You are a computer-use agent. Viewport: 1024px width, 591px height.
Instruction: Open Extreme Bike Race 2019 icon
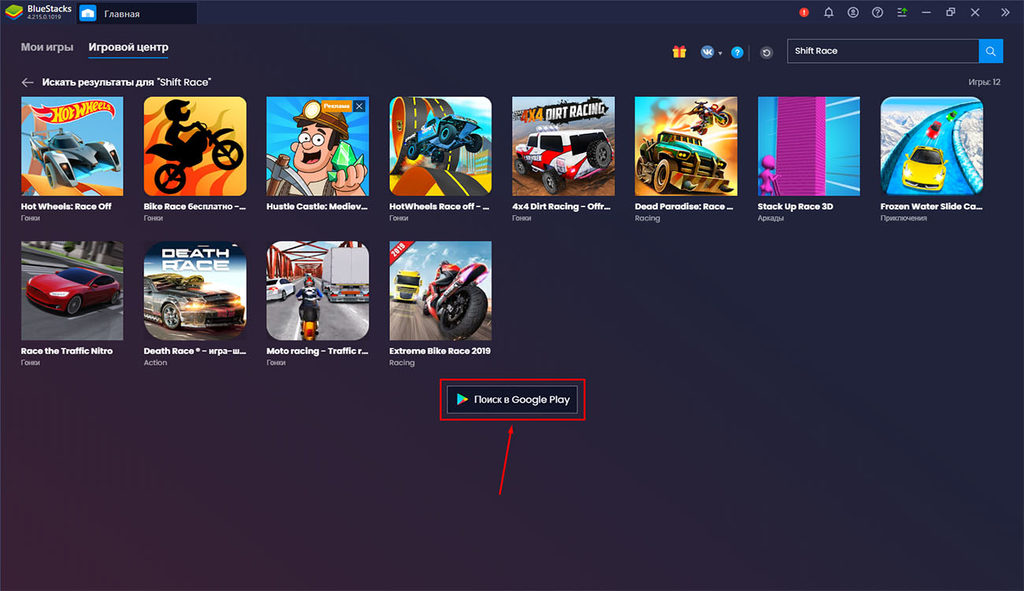[440, 291]
